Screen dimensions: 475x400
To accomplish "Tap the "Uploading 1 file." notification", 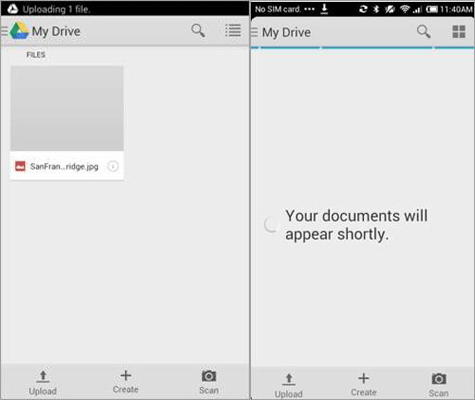I will tap(49, 9).
